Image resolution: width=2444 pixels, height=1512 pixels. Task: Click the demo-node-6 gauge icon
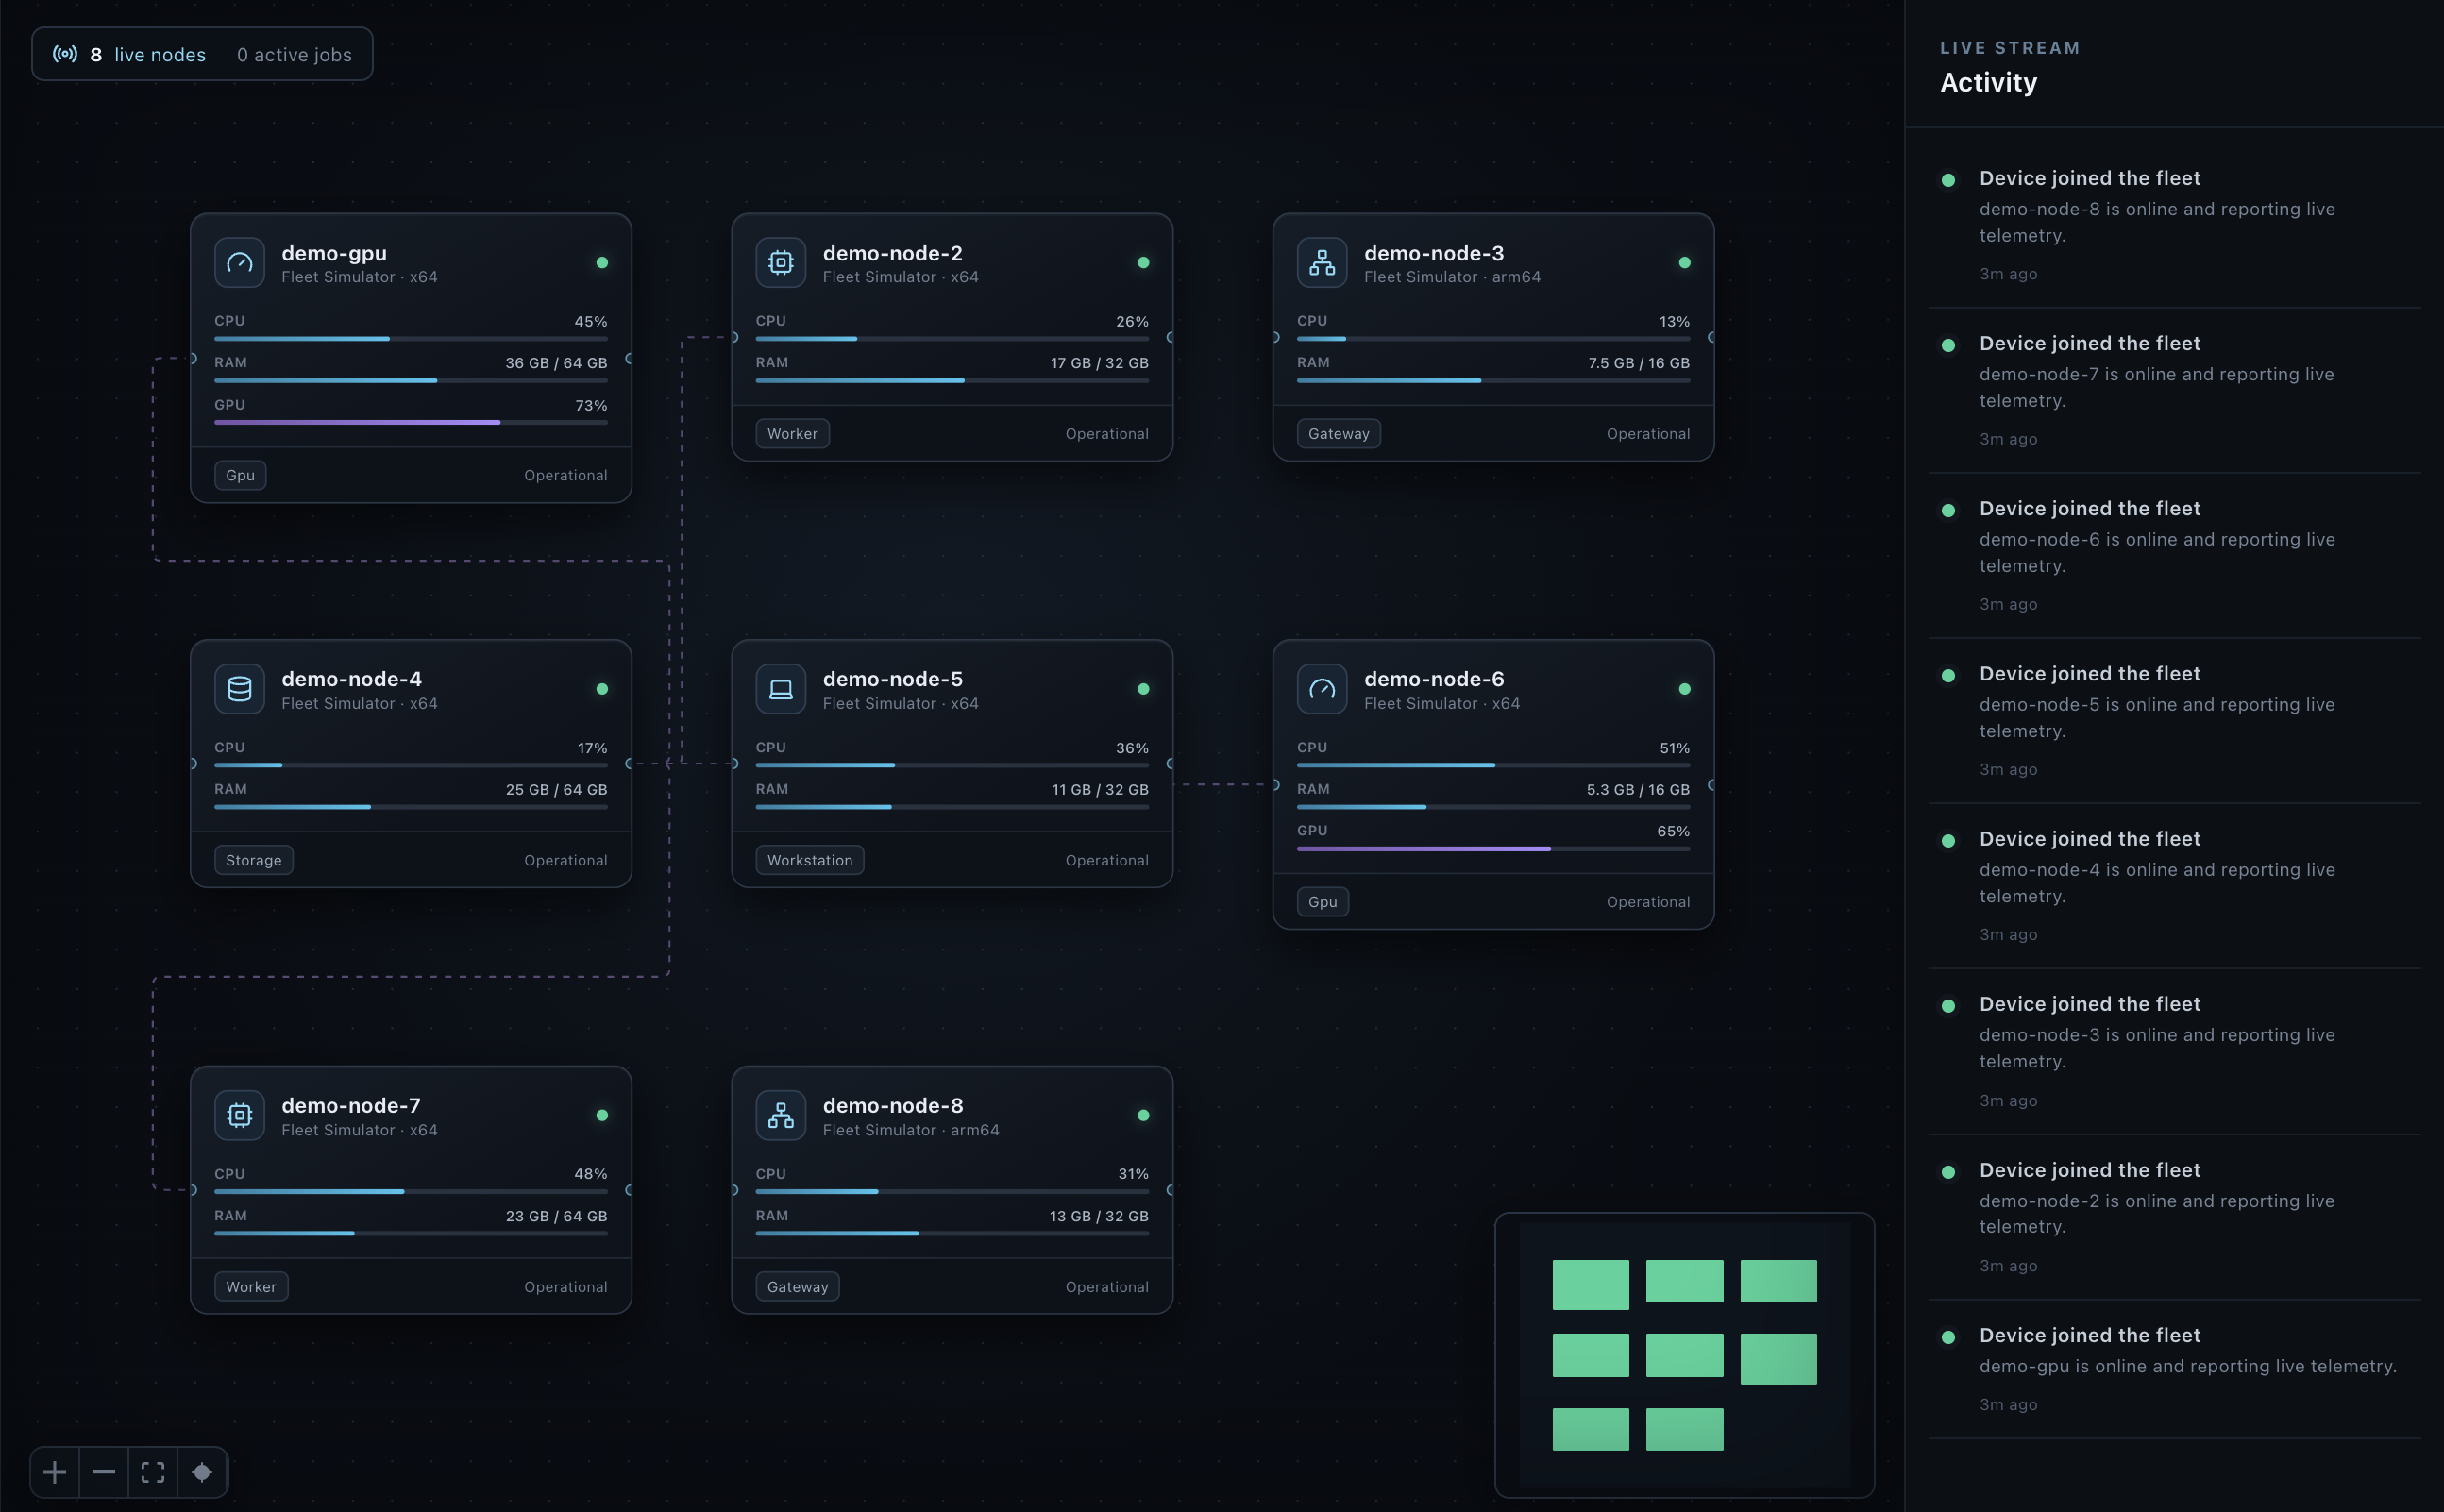pos(1322,689)
